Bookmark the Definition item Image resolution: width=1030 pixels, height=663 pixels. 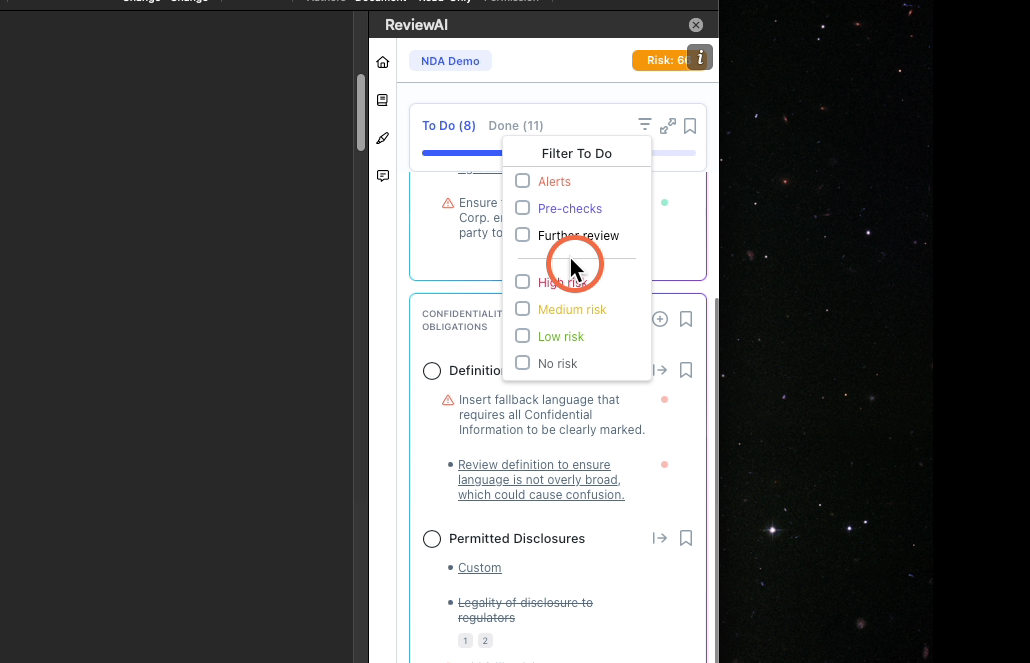click(686, 370)
